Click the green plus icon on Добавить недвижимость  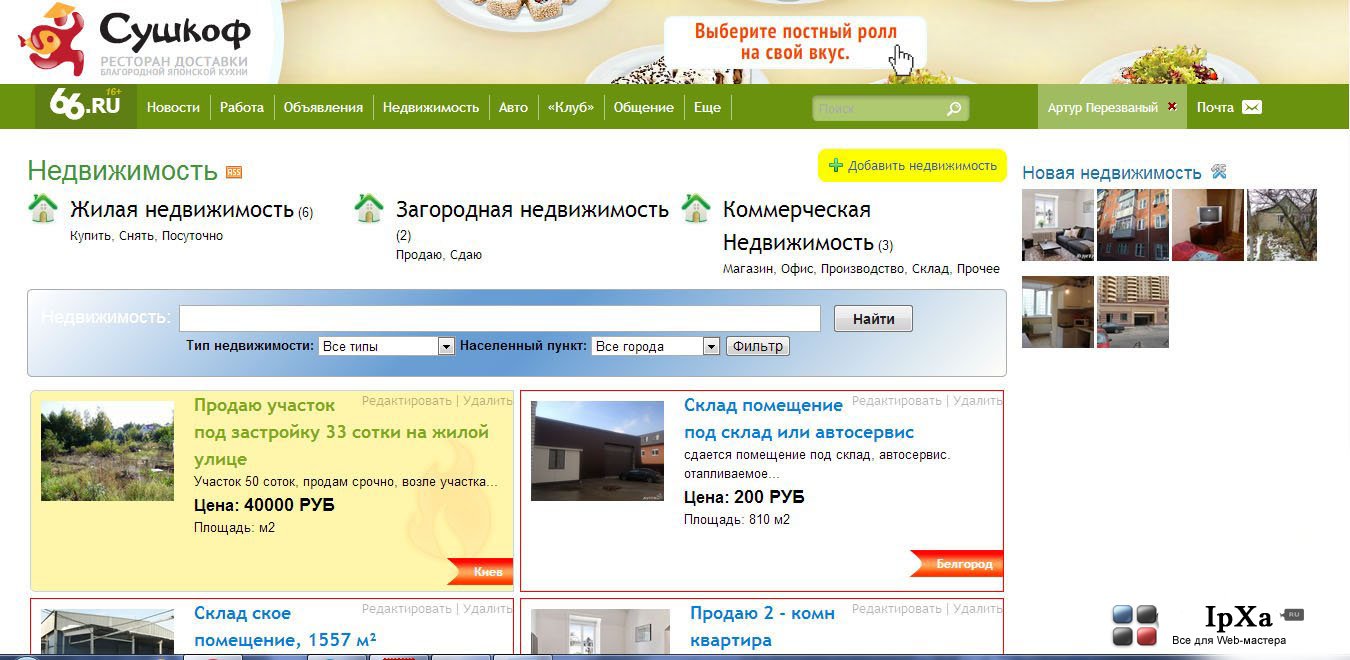tap(836, 166)
